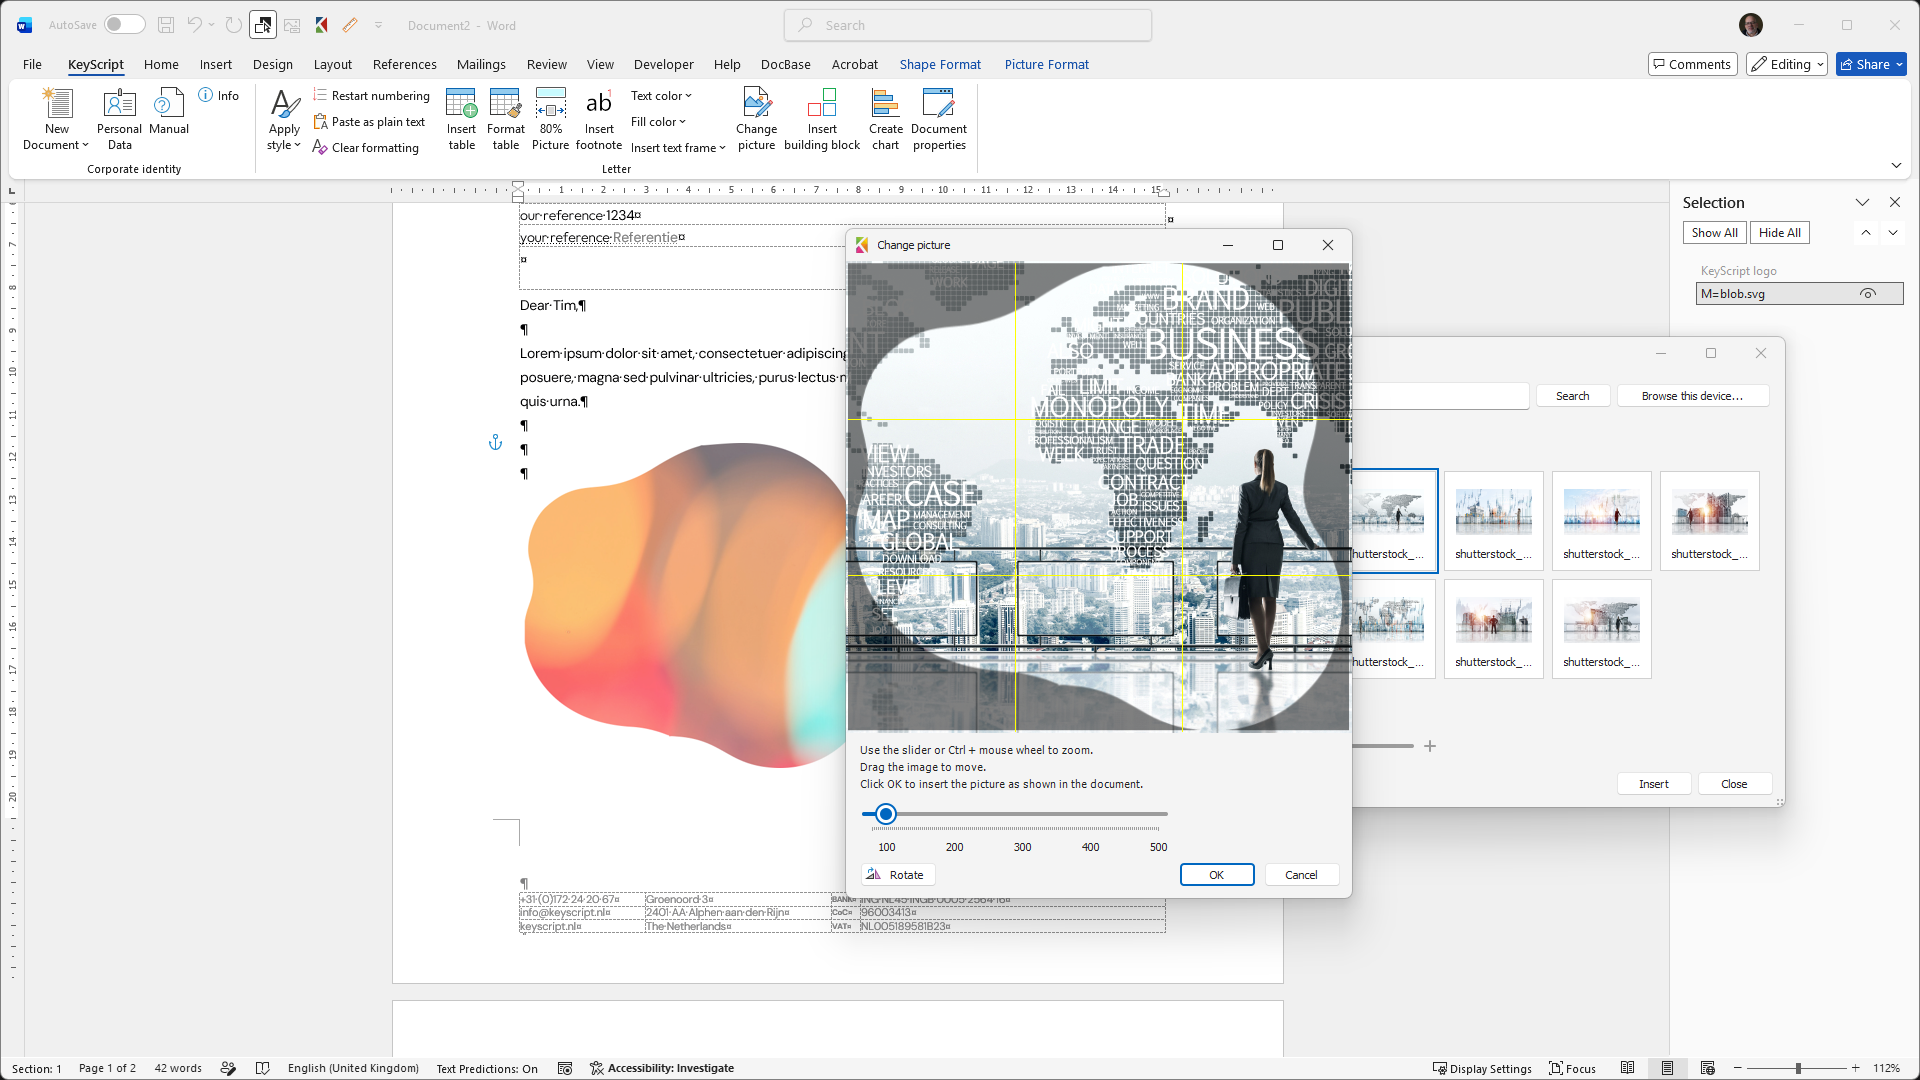Click OK in Change picture dialog
The image size is (1920, 1080).
pos(1216,874)
